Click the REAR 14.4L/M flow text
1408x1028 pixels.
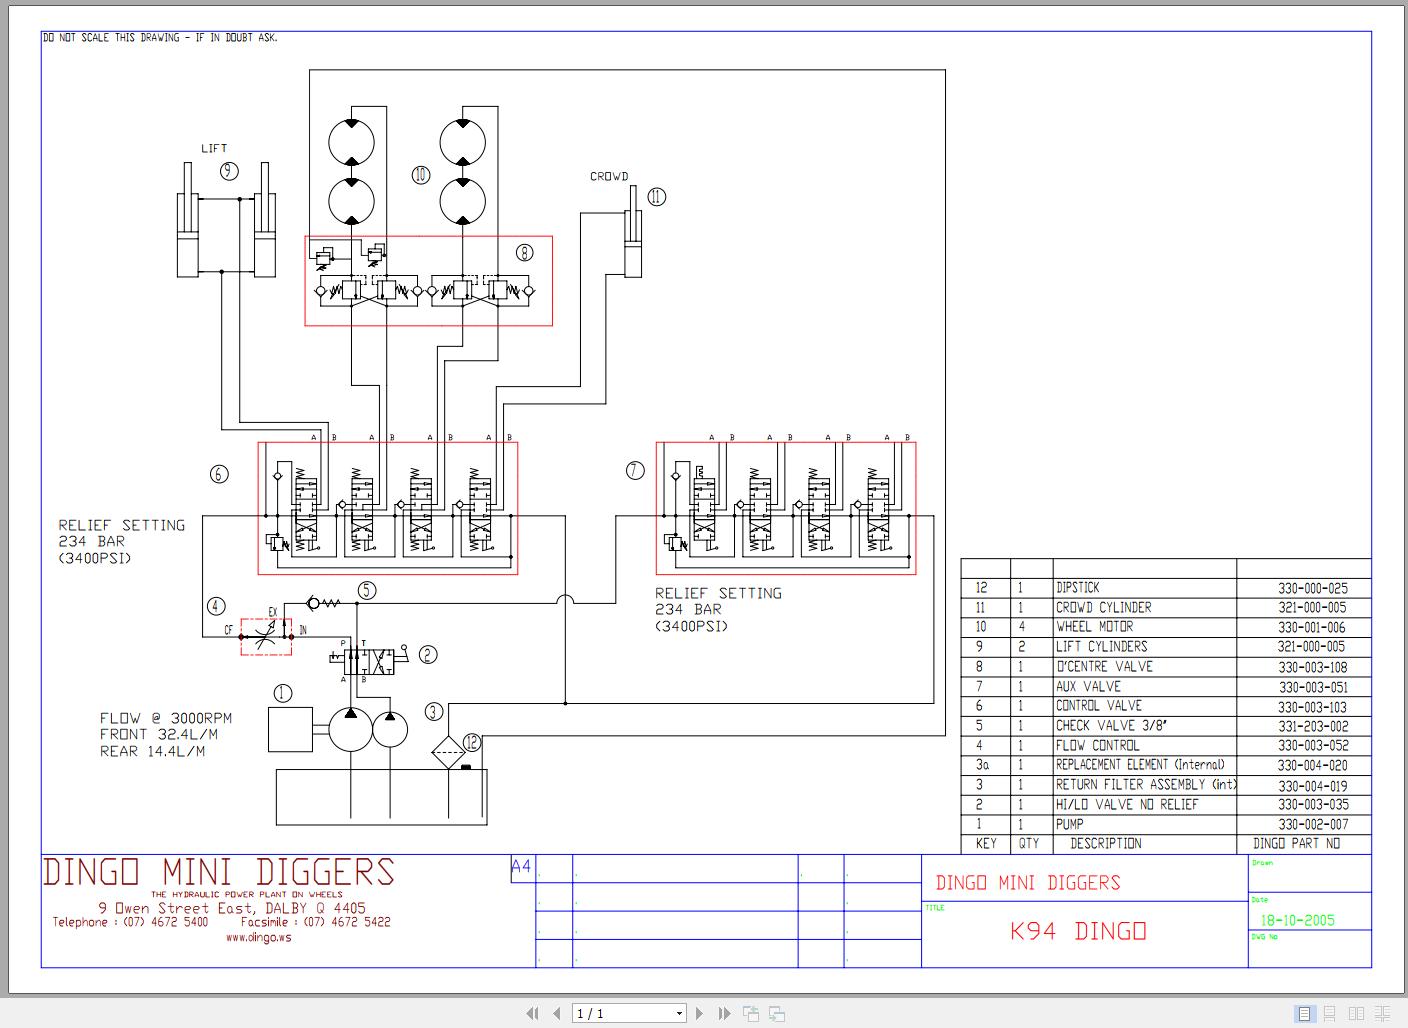[152, 751]
